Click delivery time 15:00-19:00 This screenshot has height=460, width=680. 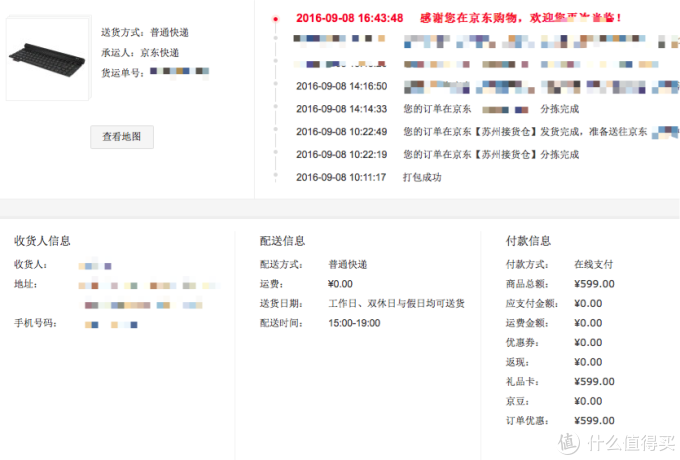[354, 323]
